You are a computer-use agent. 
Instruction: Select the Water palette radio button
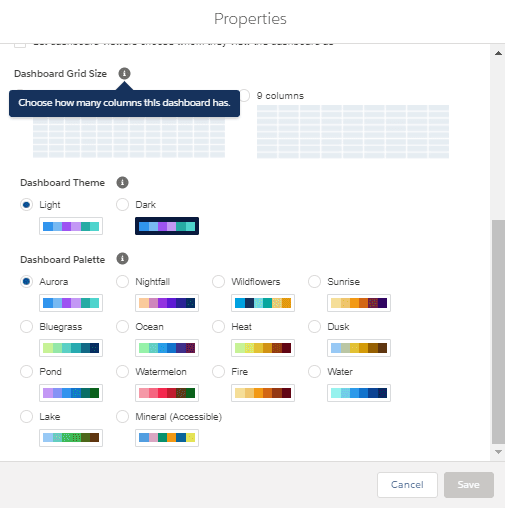(314, 372)
